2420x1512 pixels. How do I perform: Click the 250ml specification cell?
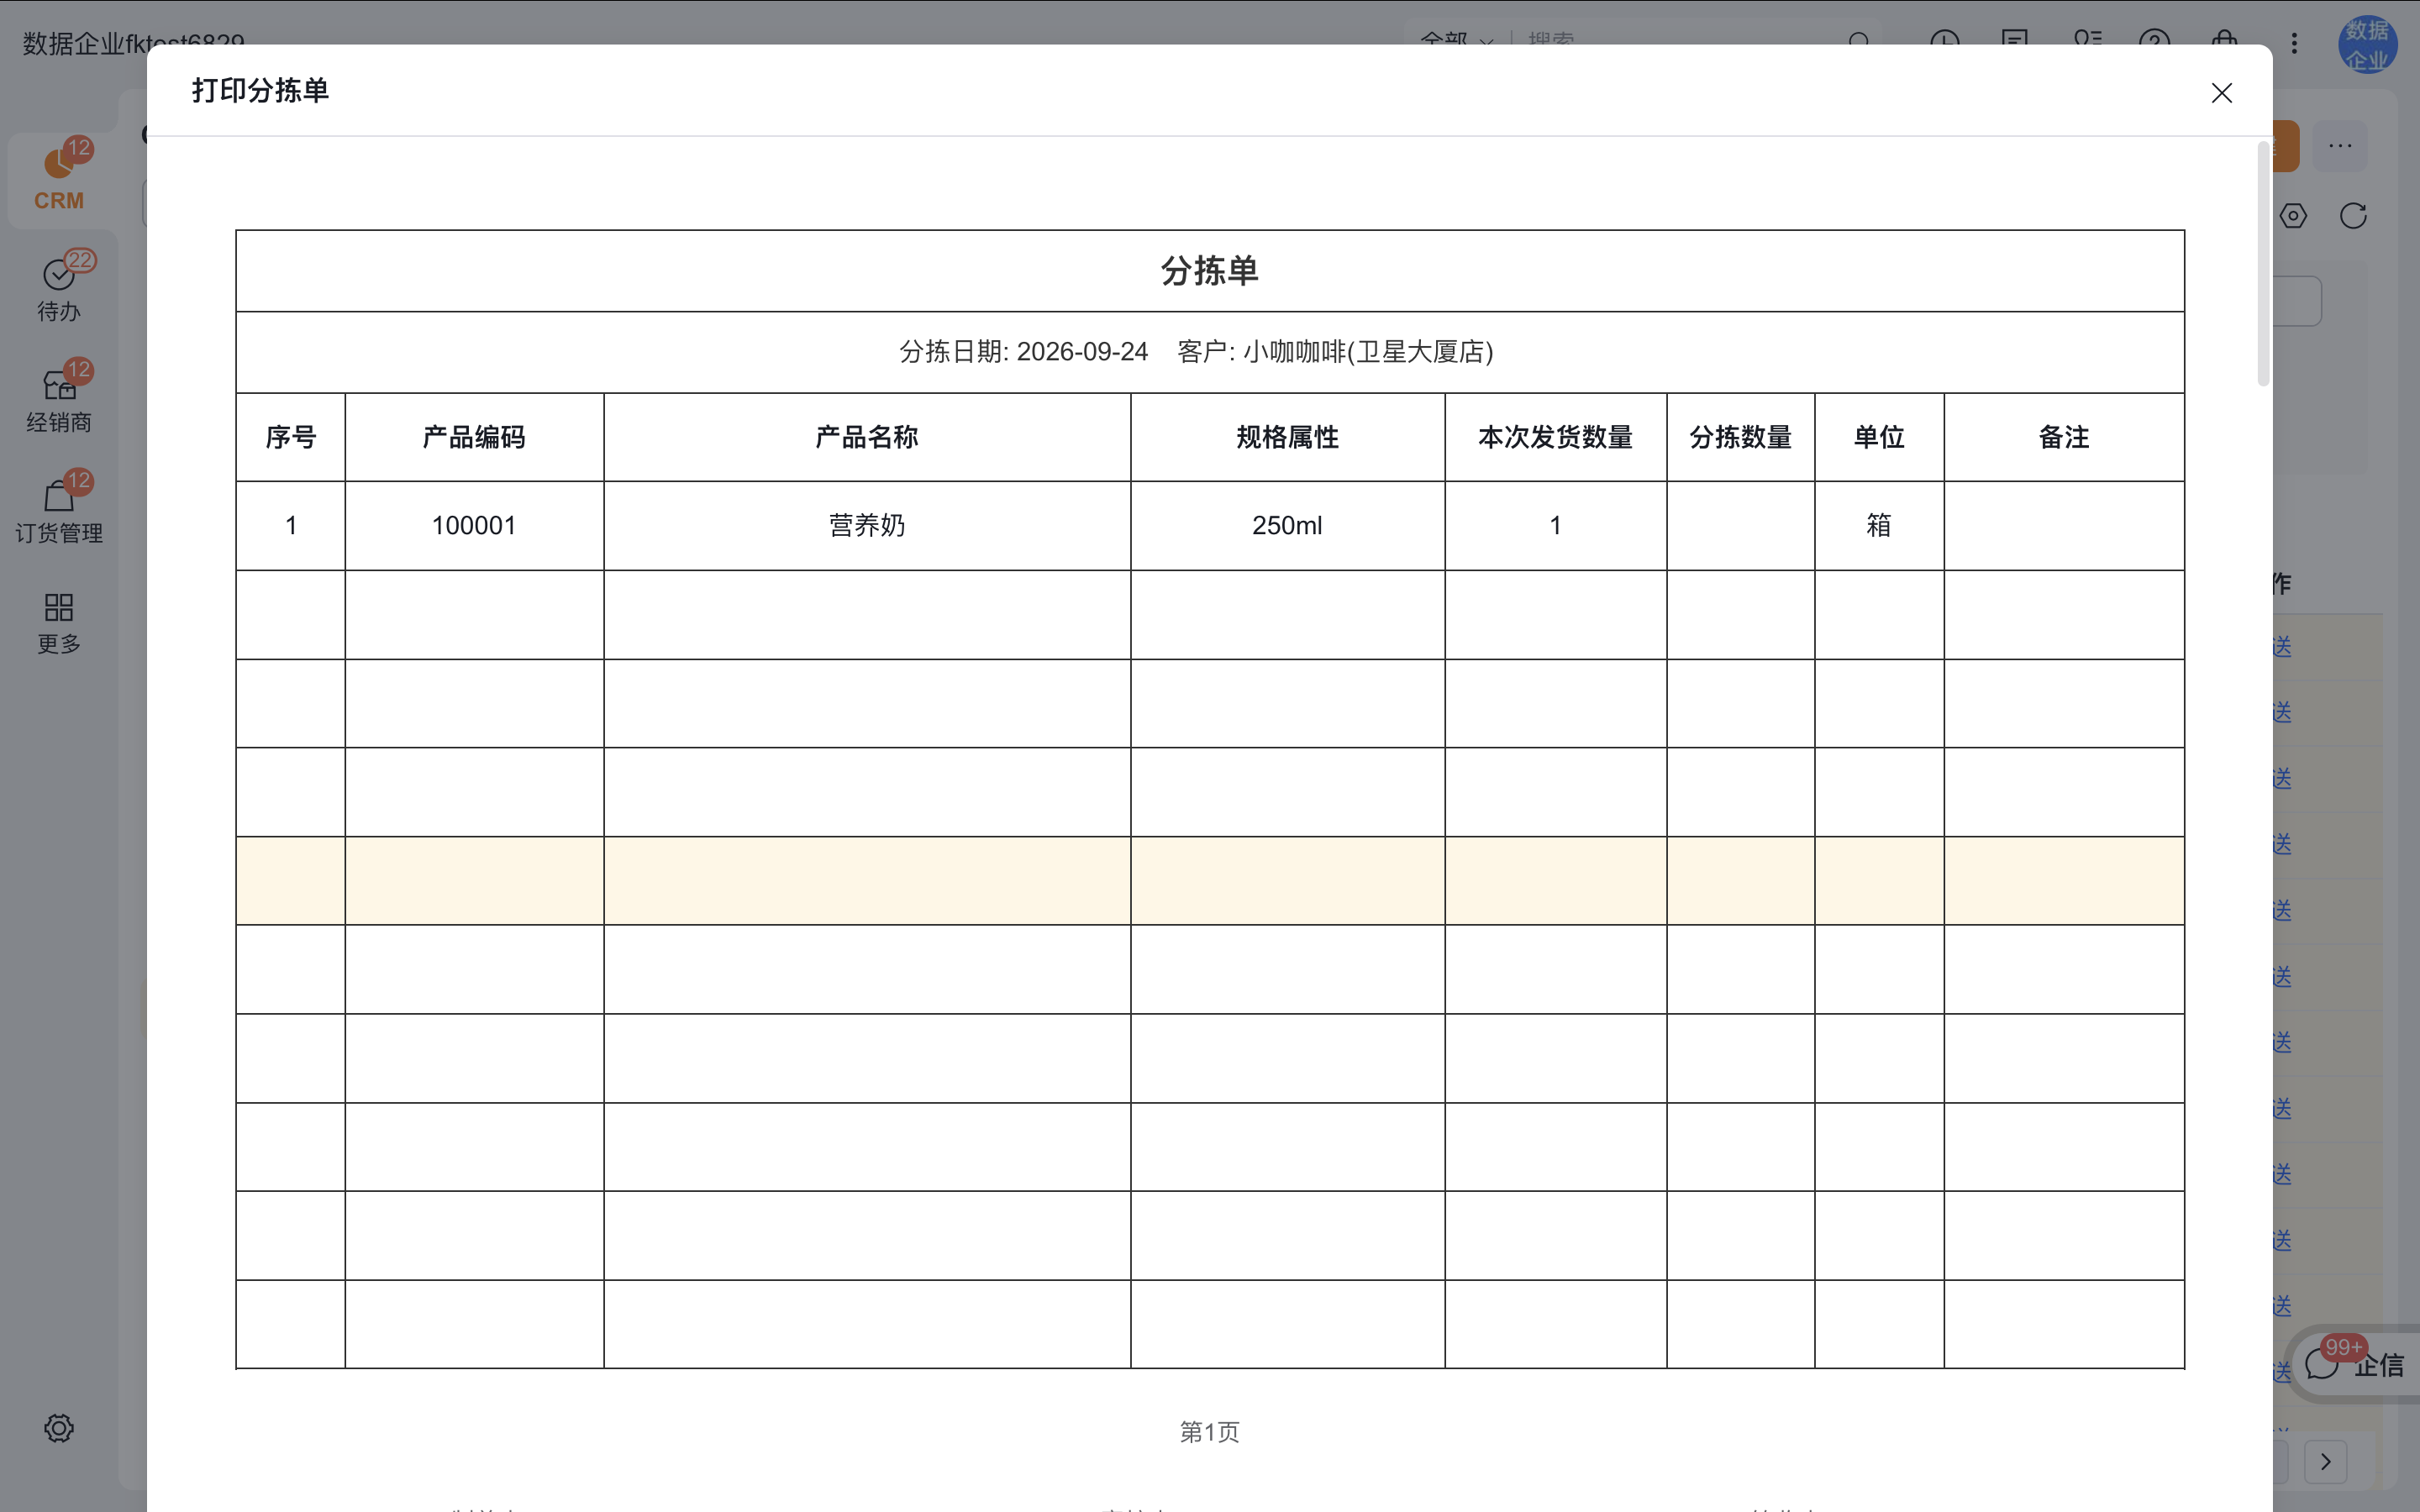pyautogui.click(x=1287, y=526)
